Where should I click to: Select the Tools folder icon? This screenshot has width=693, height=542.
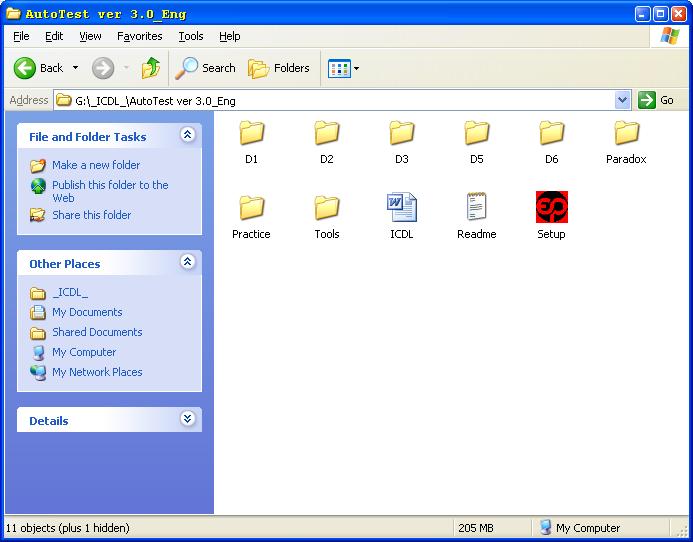click(326, 208)
